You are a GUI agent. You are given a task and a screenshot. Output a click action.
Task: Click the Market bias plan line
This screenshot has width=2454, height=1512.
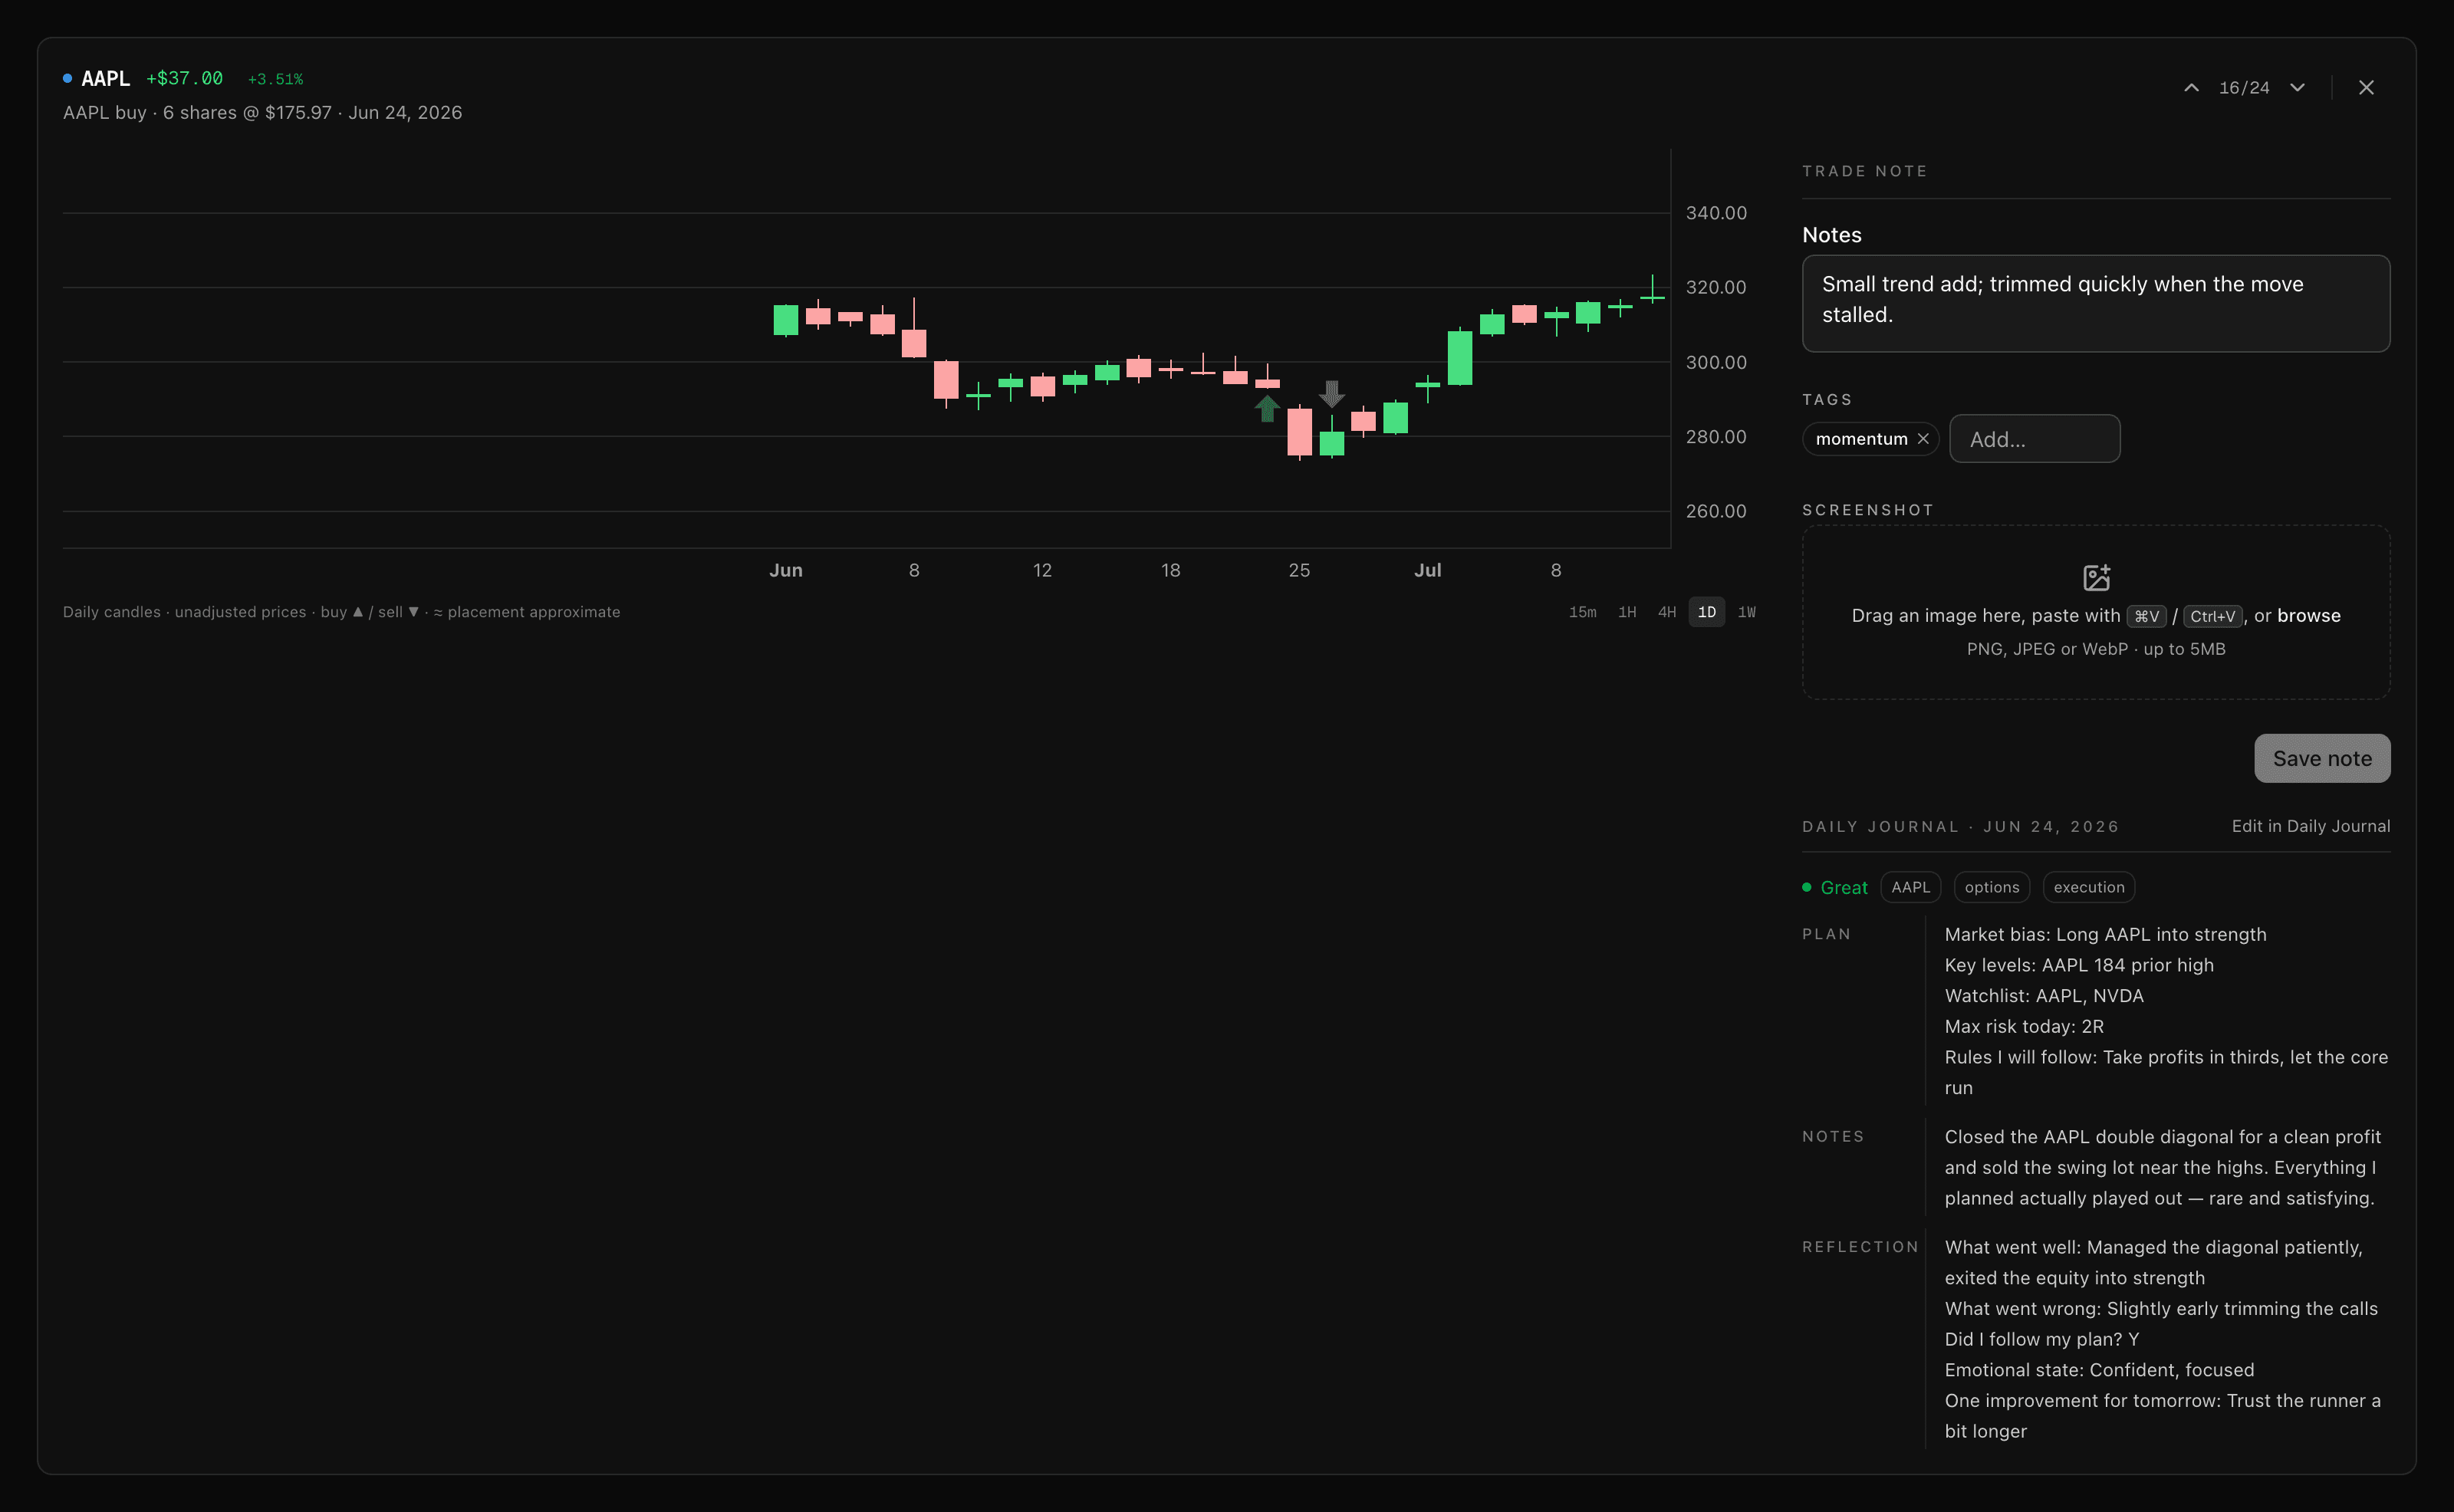pyautogui.click(x=2105, y=934)
